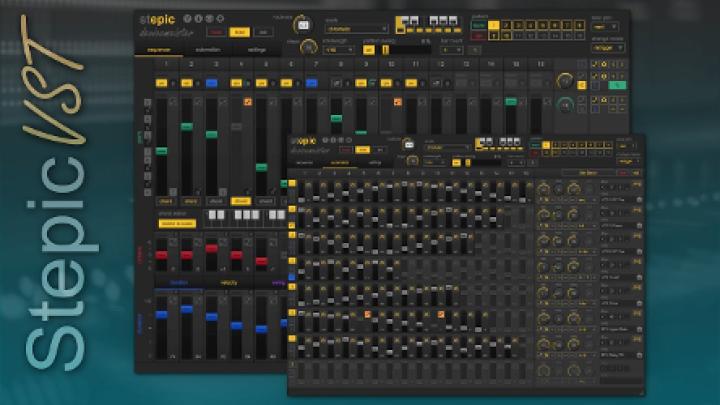Open settings tab in back window
Image resolution: width=720 pixels, height=405 pixels.
(257, 50)
